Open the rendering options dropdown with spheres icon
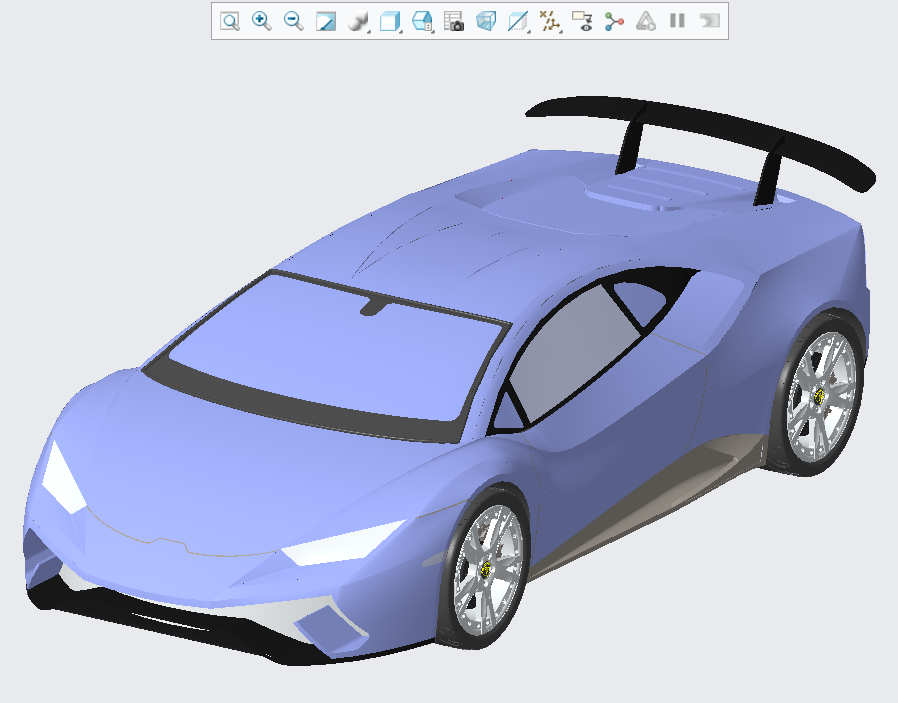Image resolution: width=898 pixels, height=703 pixels. (x=359, y=22)
